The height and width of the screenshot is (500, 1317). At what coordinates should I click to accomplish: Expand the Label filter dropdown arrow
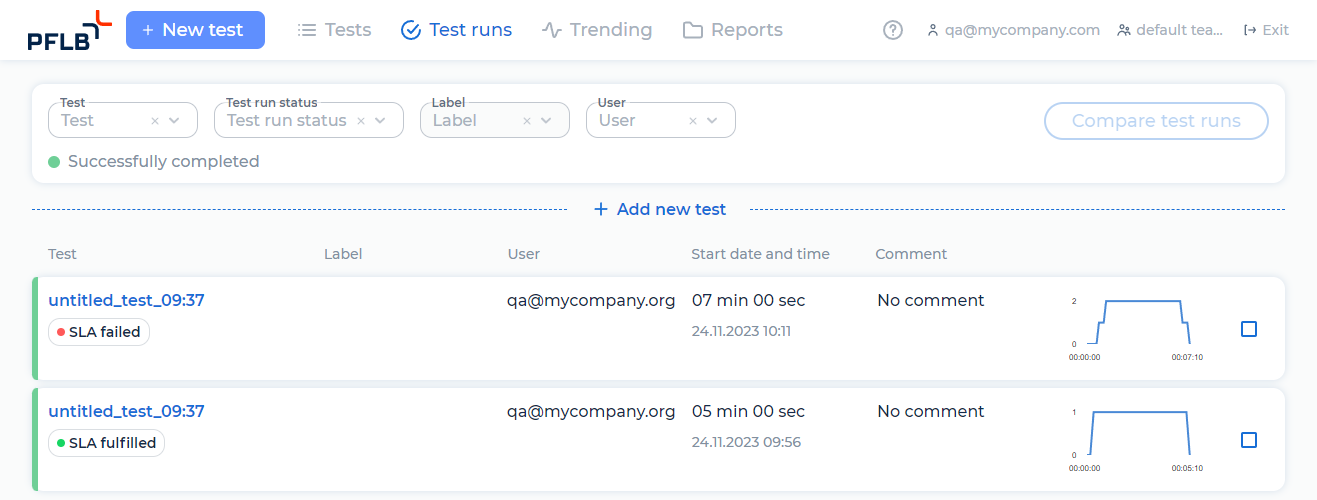[547, 121]
